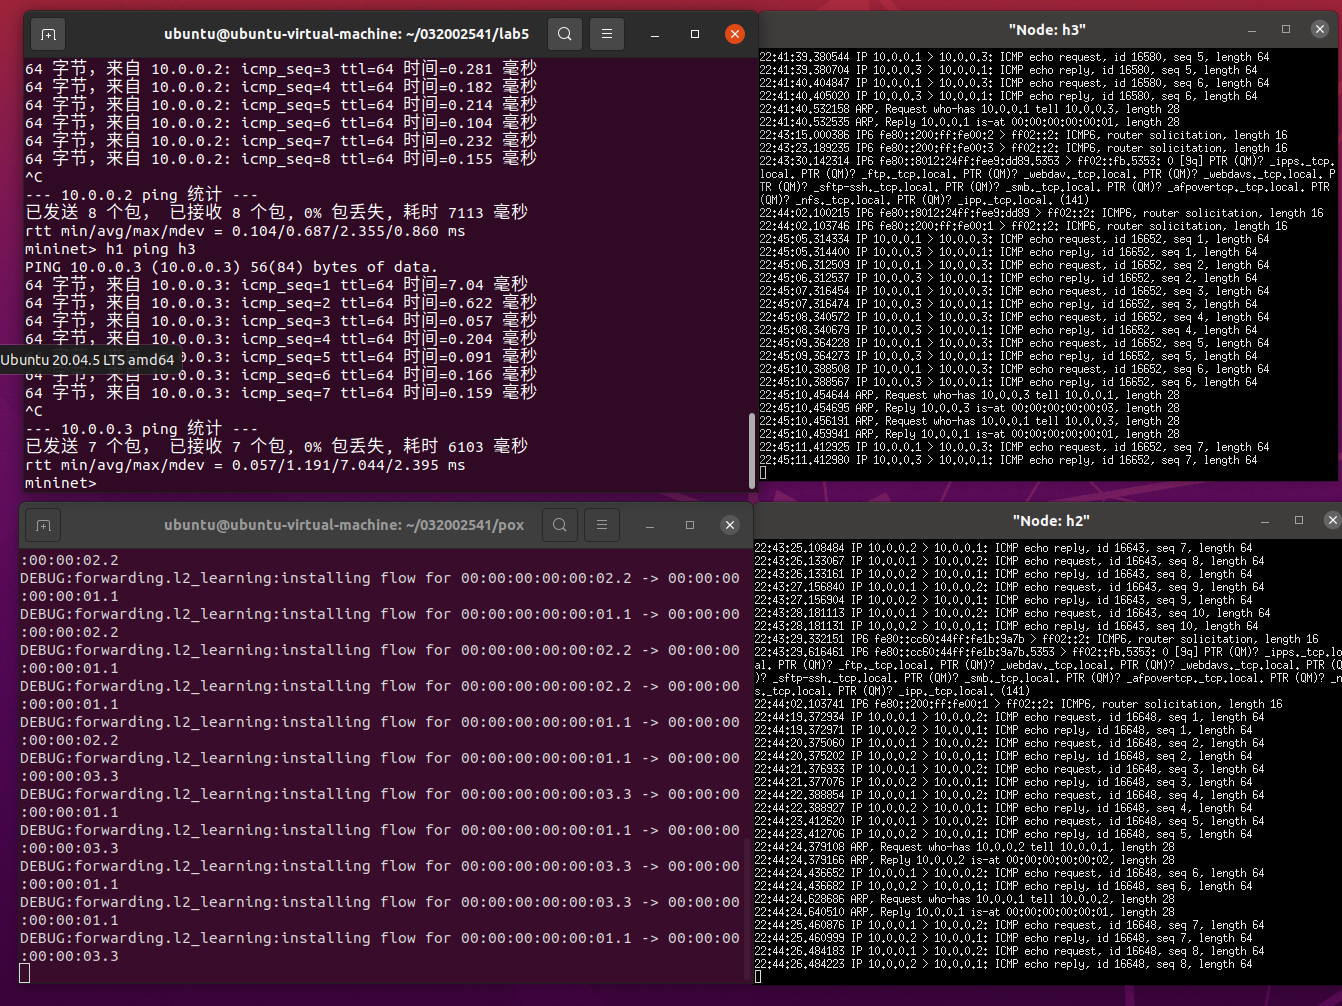Click the "Node: h3" window title

1047,30
